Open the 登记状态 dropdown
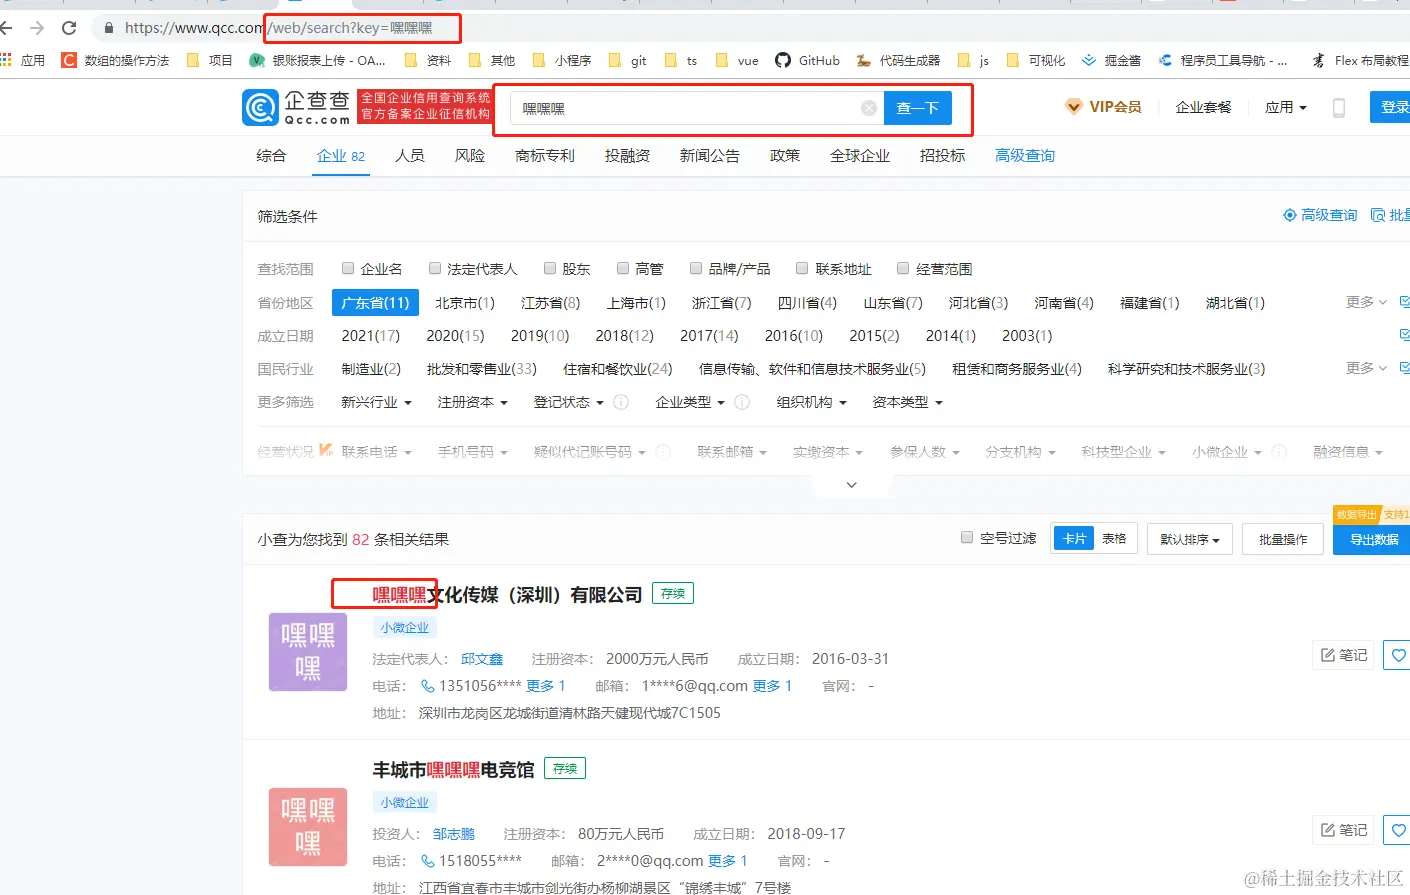The image size is (1410, 895). [x=569, y=402]
